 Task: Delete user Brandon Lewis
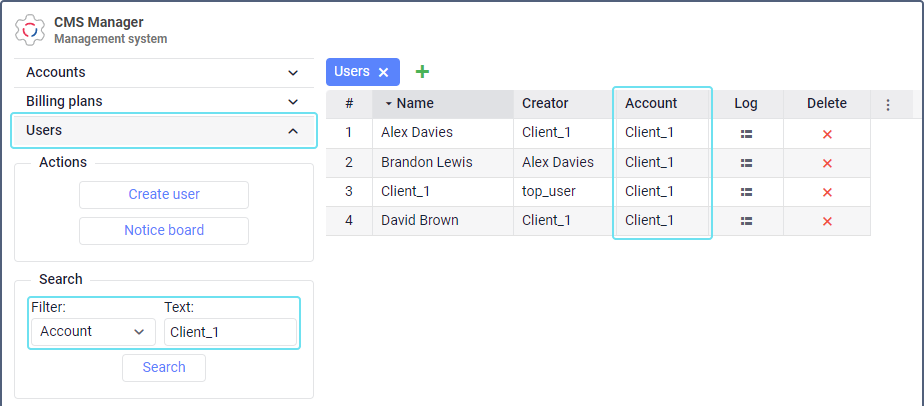pos(827,163)
